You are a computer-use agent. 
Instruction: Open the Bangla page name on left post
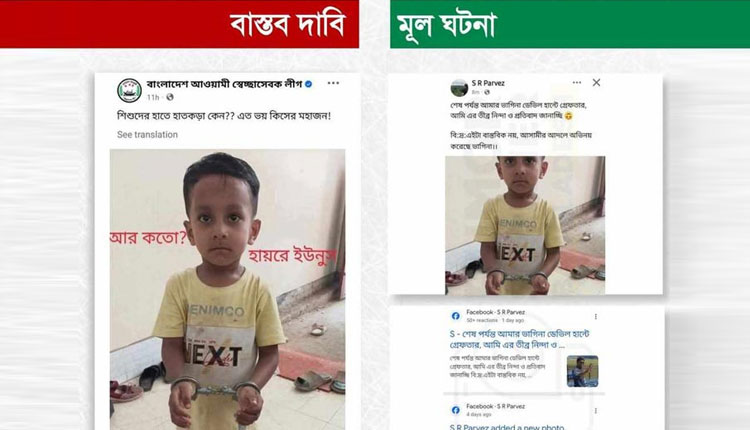tap(224, 84)
